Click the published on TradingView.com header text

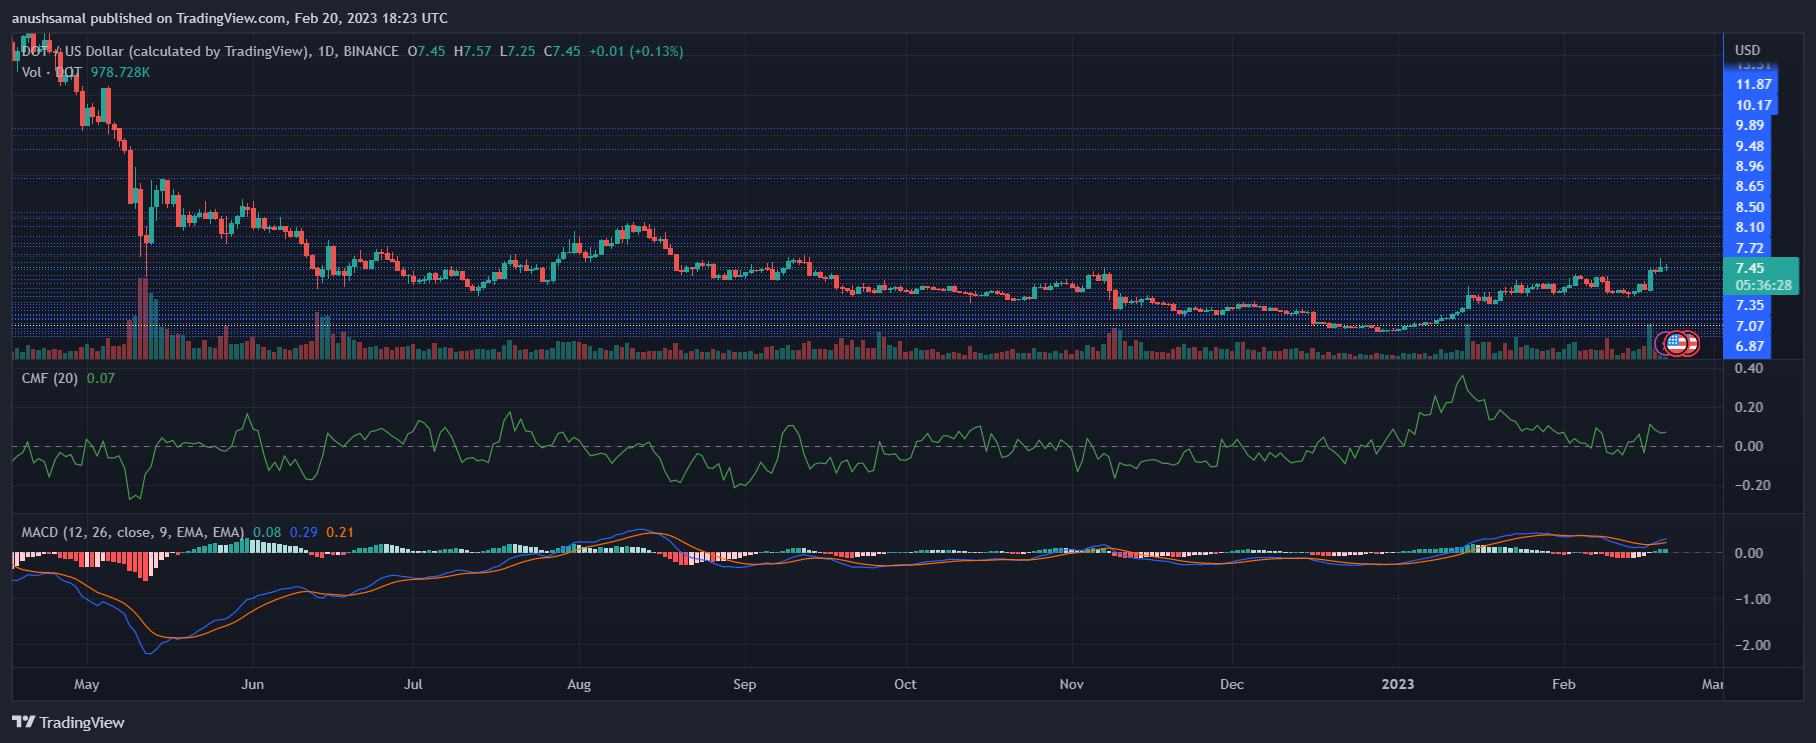click(230, 18)
